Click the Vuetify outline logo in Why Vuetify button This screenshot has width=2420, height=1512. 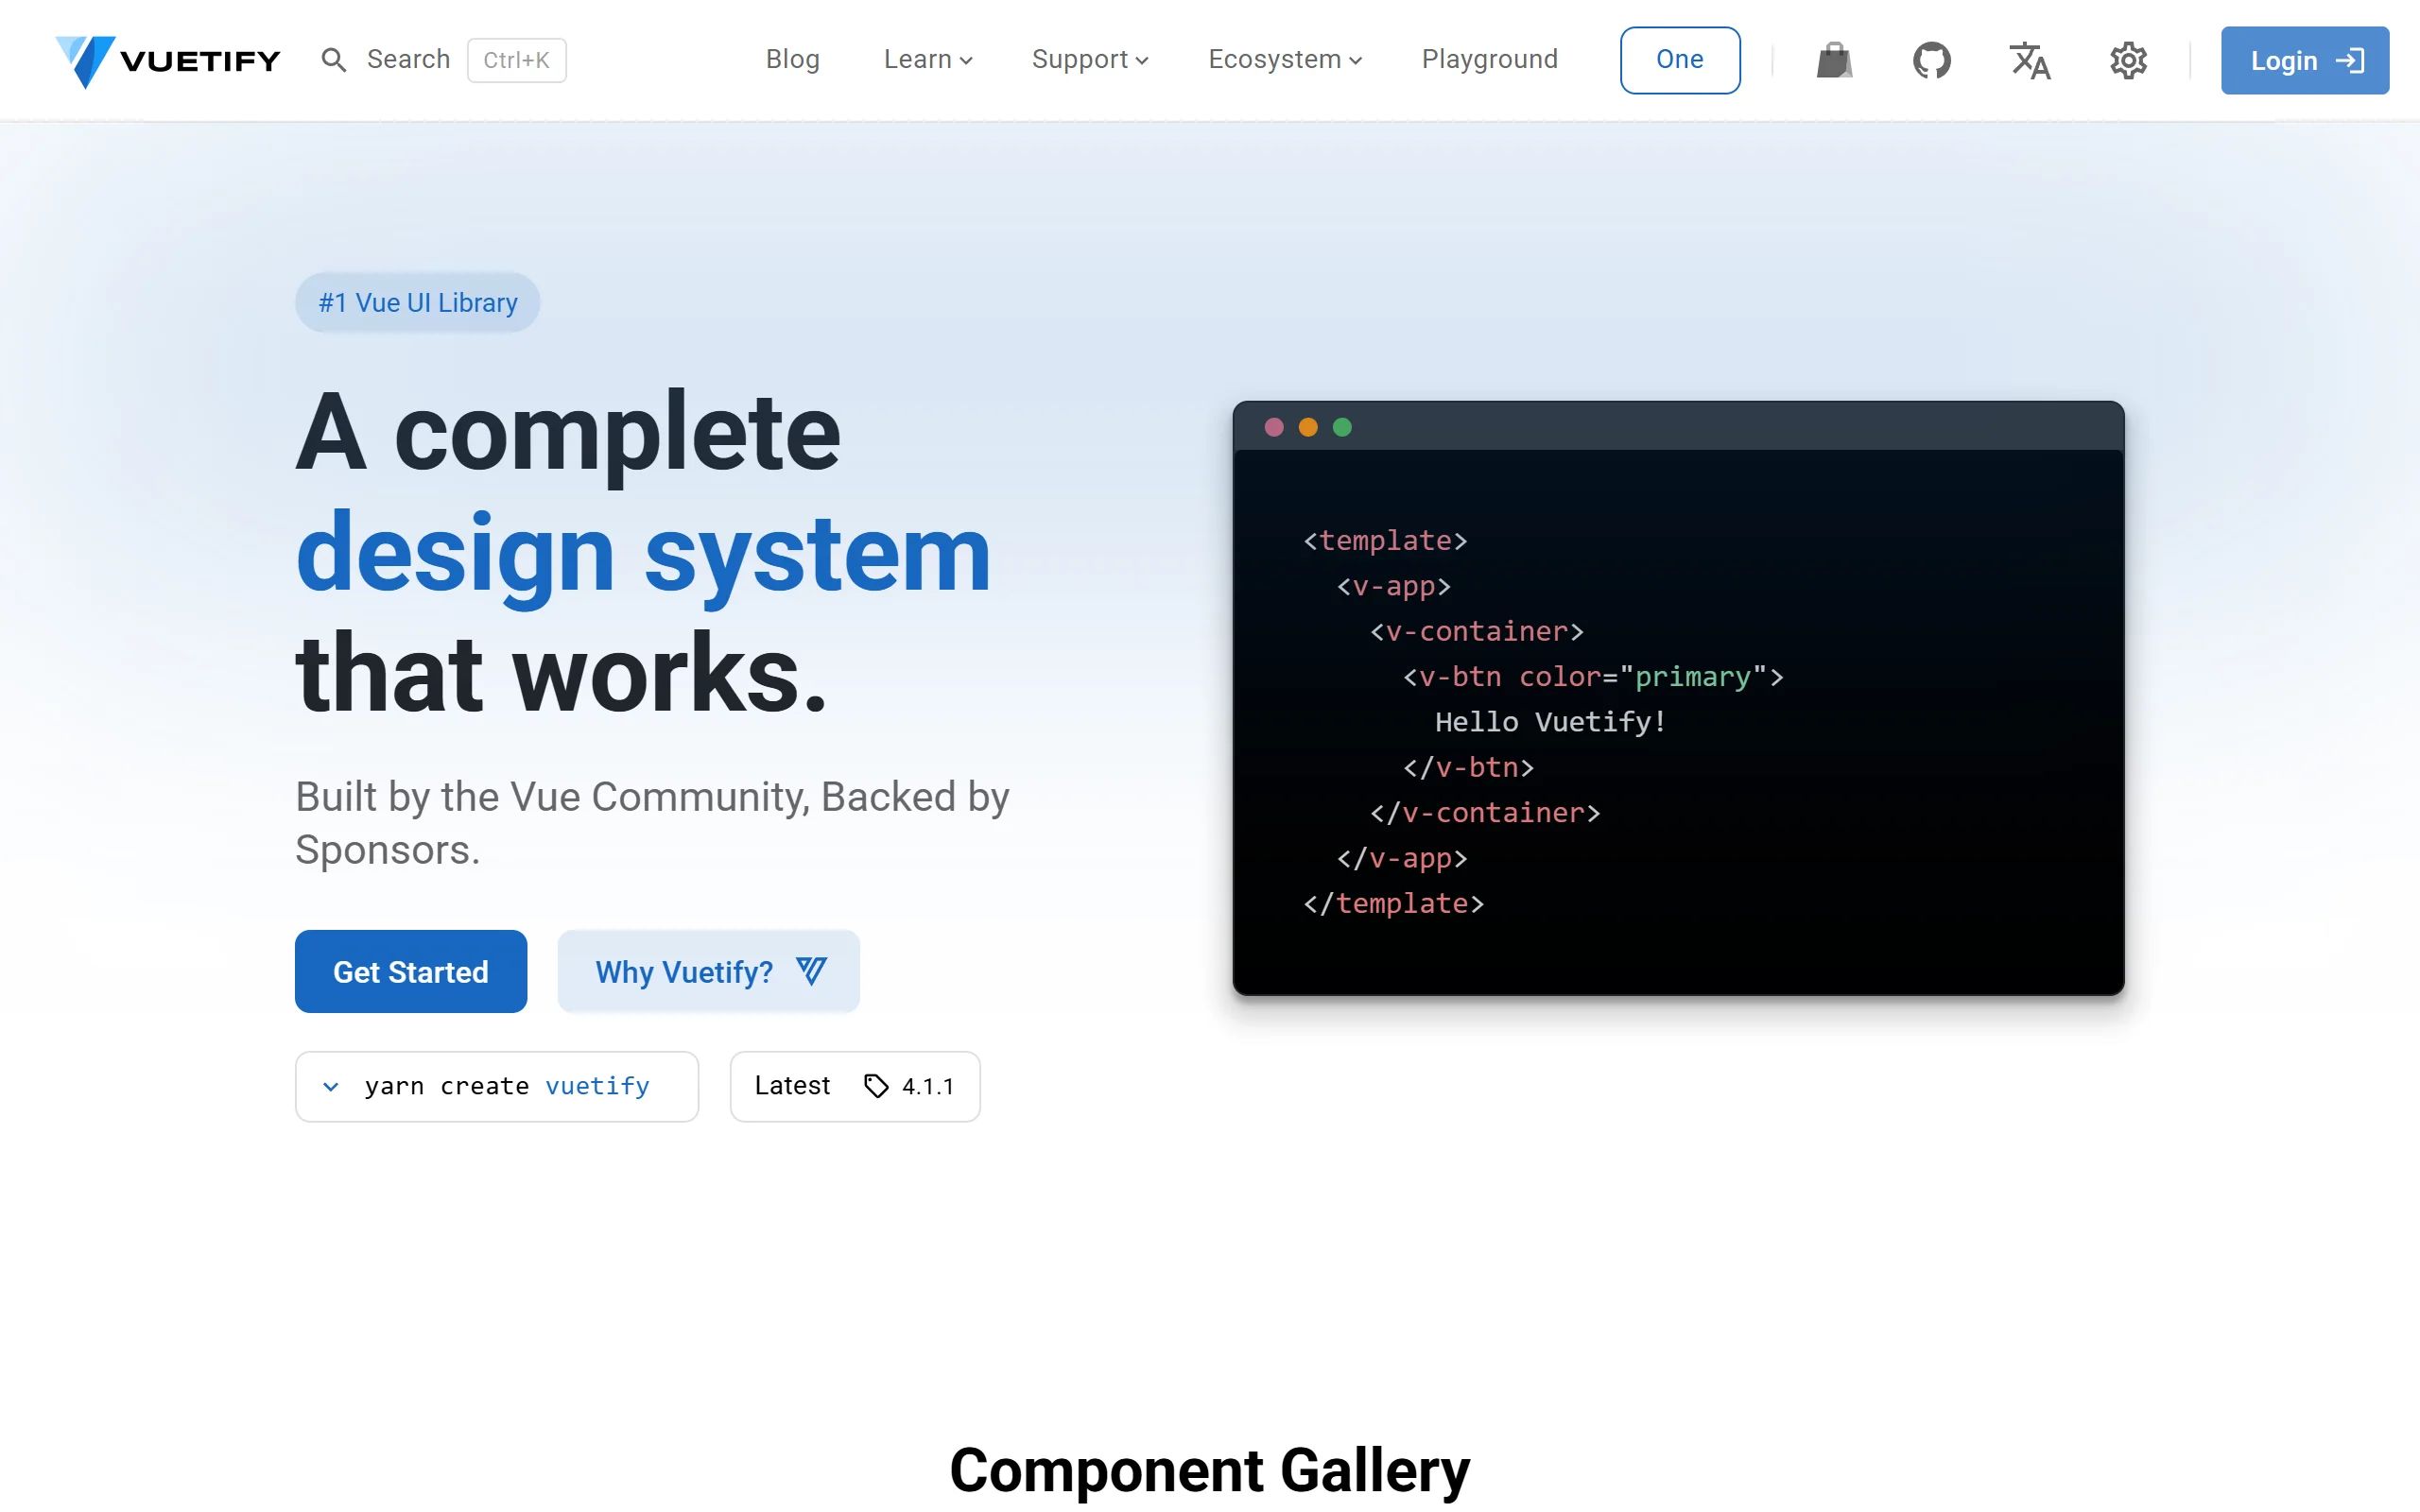click(811, 971)
